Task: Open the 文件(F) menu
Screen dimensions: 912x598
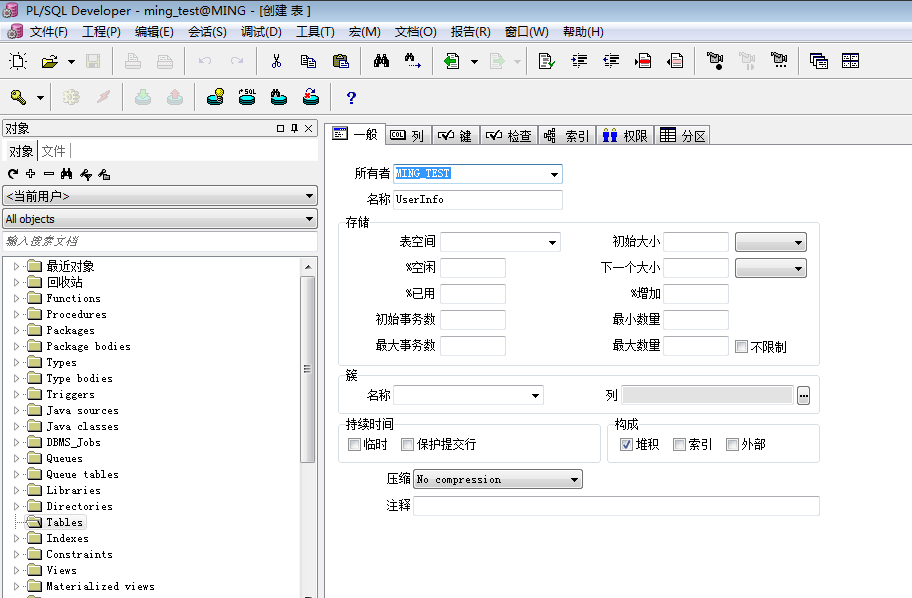Action: (48, 31)
